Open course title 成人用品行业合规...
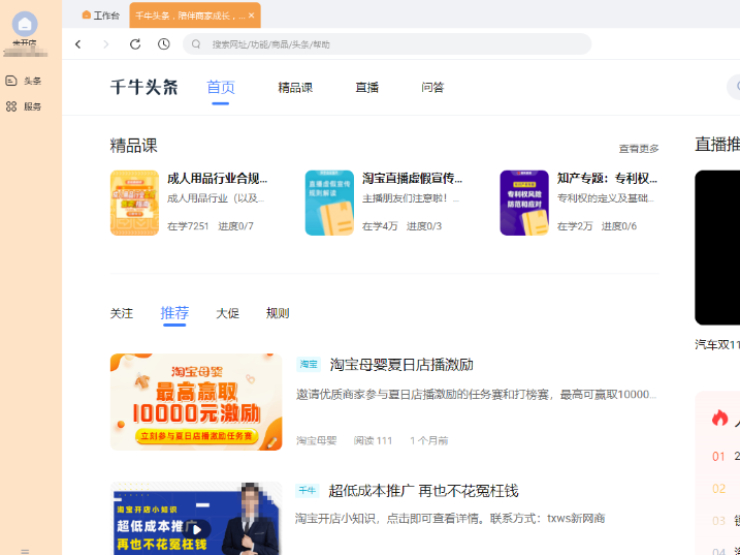Viewport: 740px width, 555px height. (x=217, y=178)
